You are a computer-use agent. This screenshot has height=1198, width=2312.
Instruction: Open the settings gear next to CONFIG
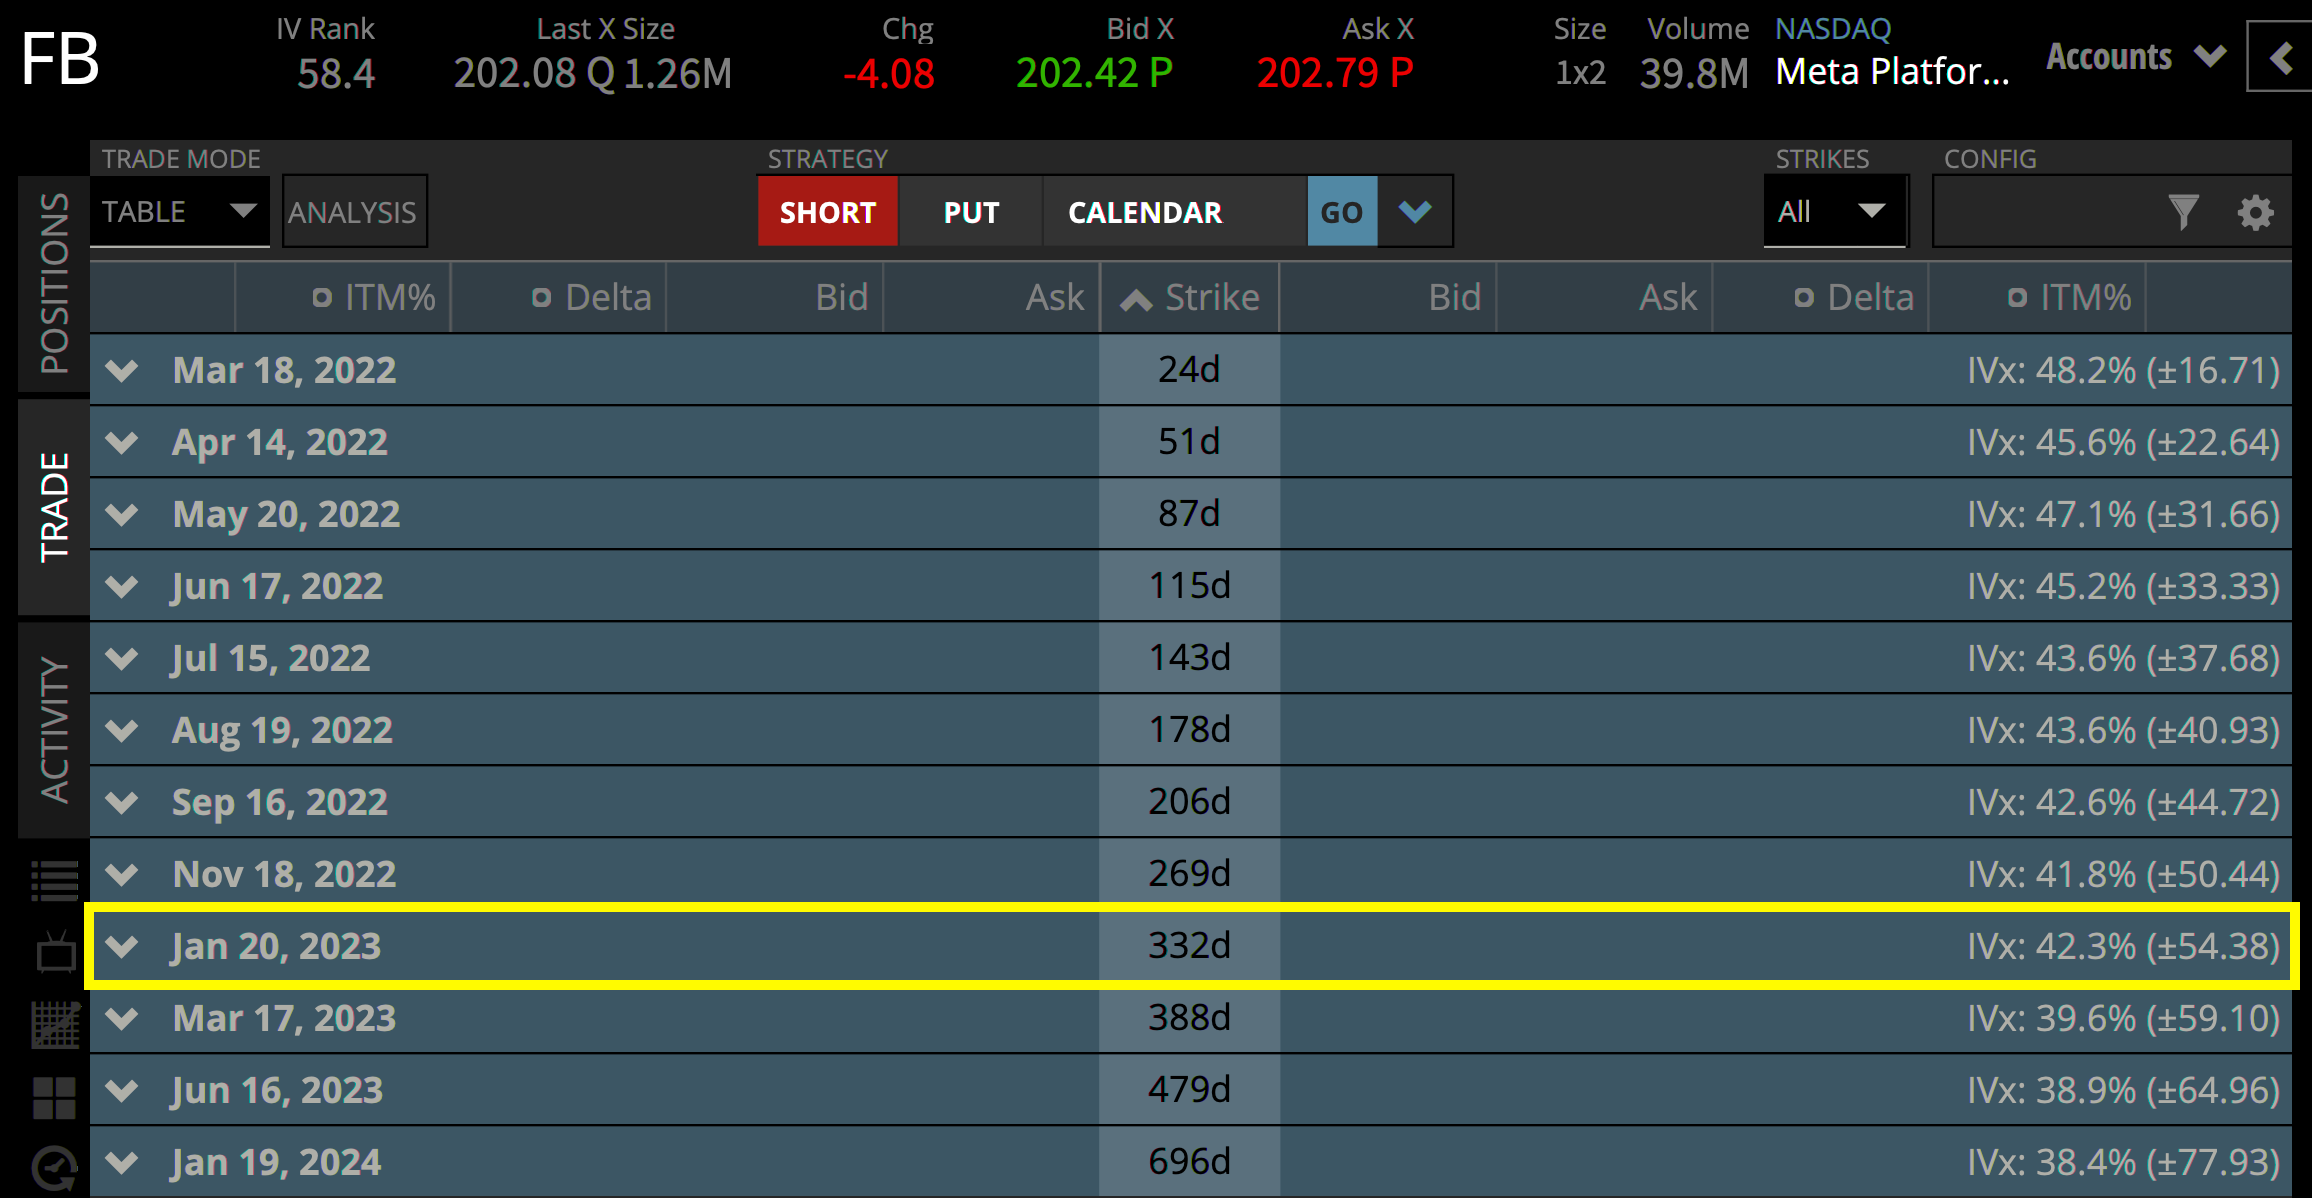click(x=2255, y=212)
